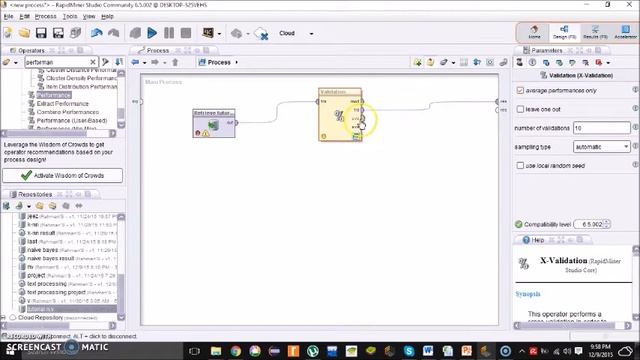The height and width of the screenshot is (360, 640).
Task: Select Extract Performance operator
Action: point(62,104)
